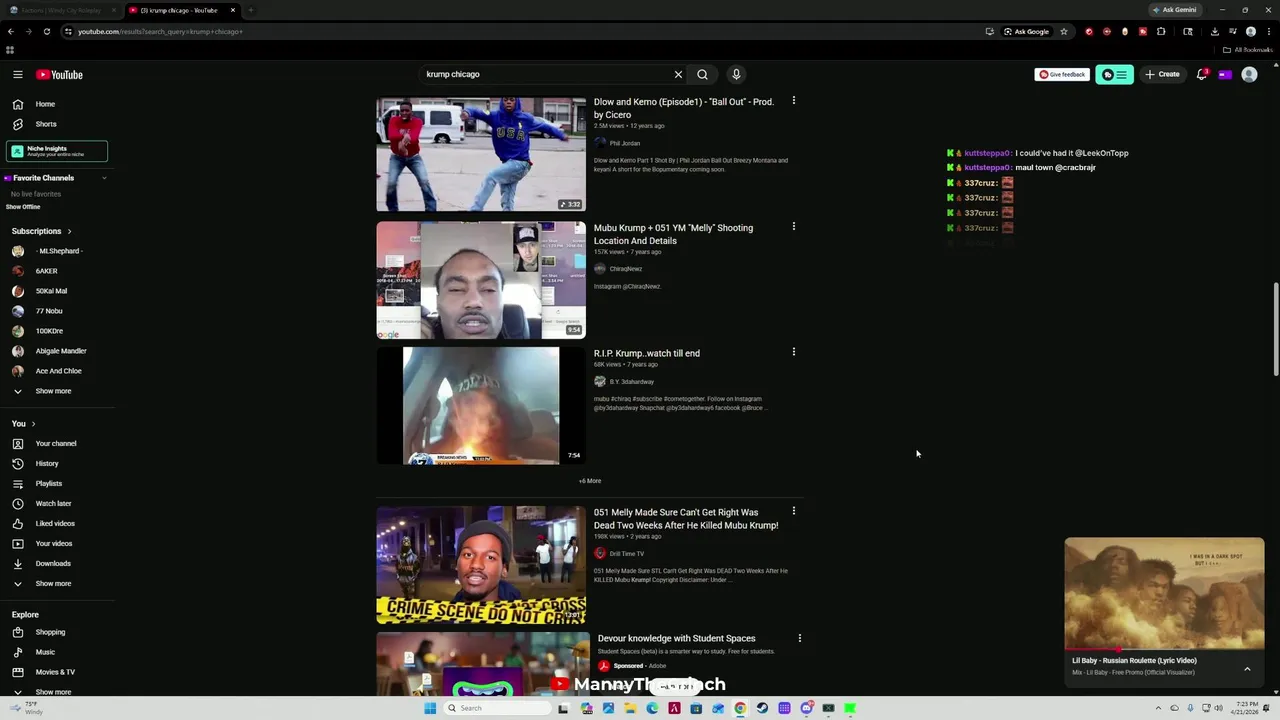Click the purple extension icon beside the bell
This screenshot has width=1280, height=720.
1225,74
